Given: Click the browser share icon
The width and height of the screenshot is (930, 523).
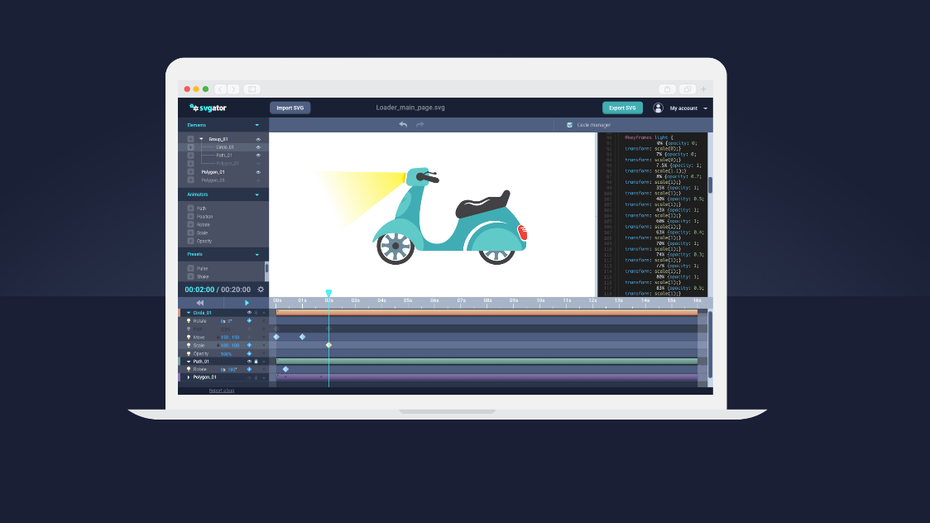Looking at the screenshot, I should coord(667,89).
